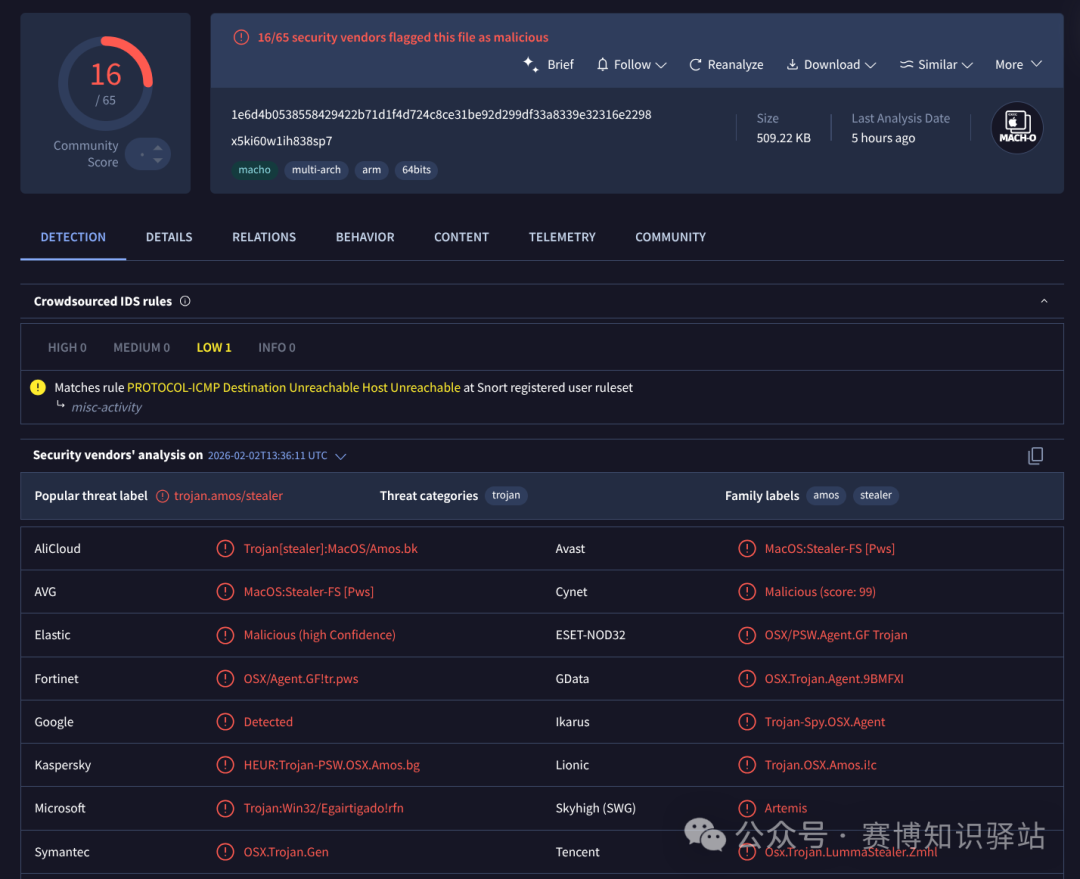Image resolution: width=1080 pixels, height=879 pixels.
Task: Open the PROTOCOL-ICMP Destination Unreachable rule link
Action: [293, 387]
